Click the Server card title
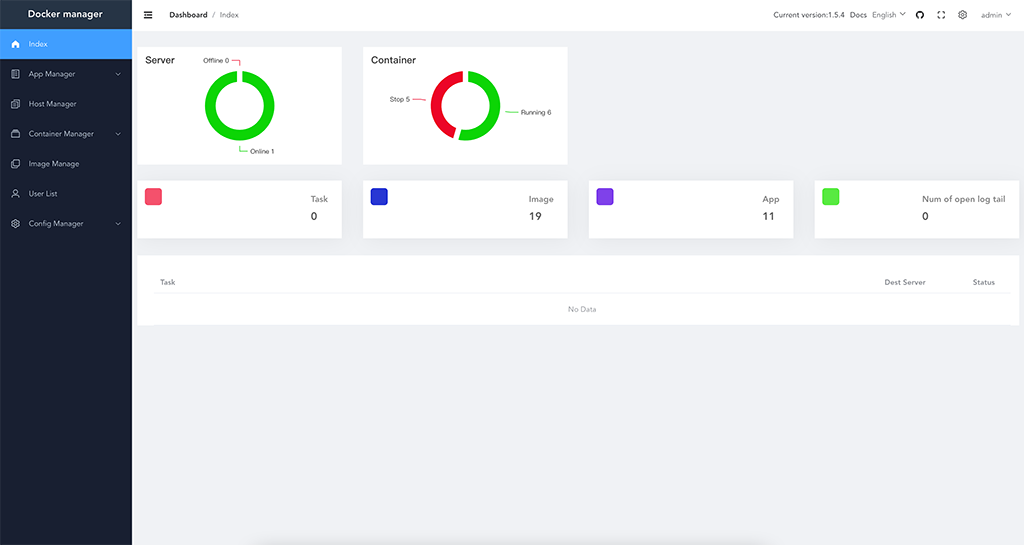The image size is (1024, 545). pyautogui.click(x=160, y=60)
